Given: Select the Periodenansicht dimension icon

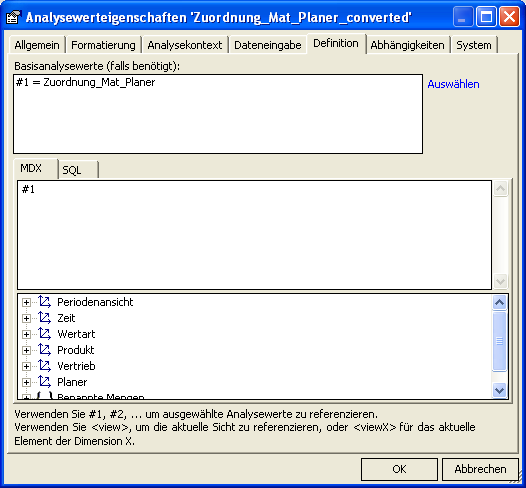Looking at the screenshot, I should pos(44,302).
